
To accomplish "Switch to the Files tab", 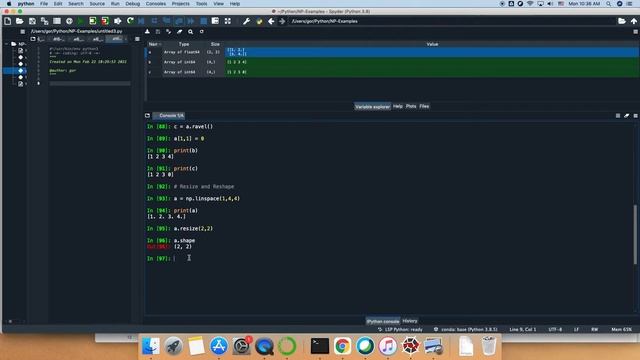I will [424, 106].
